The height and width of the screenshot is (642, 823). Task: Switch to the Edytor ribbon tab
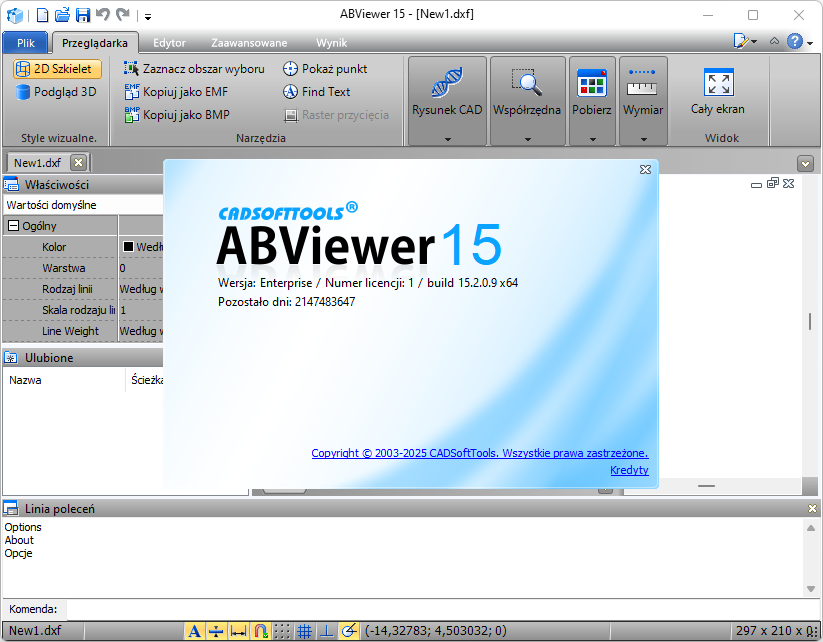point(169,43)
